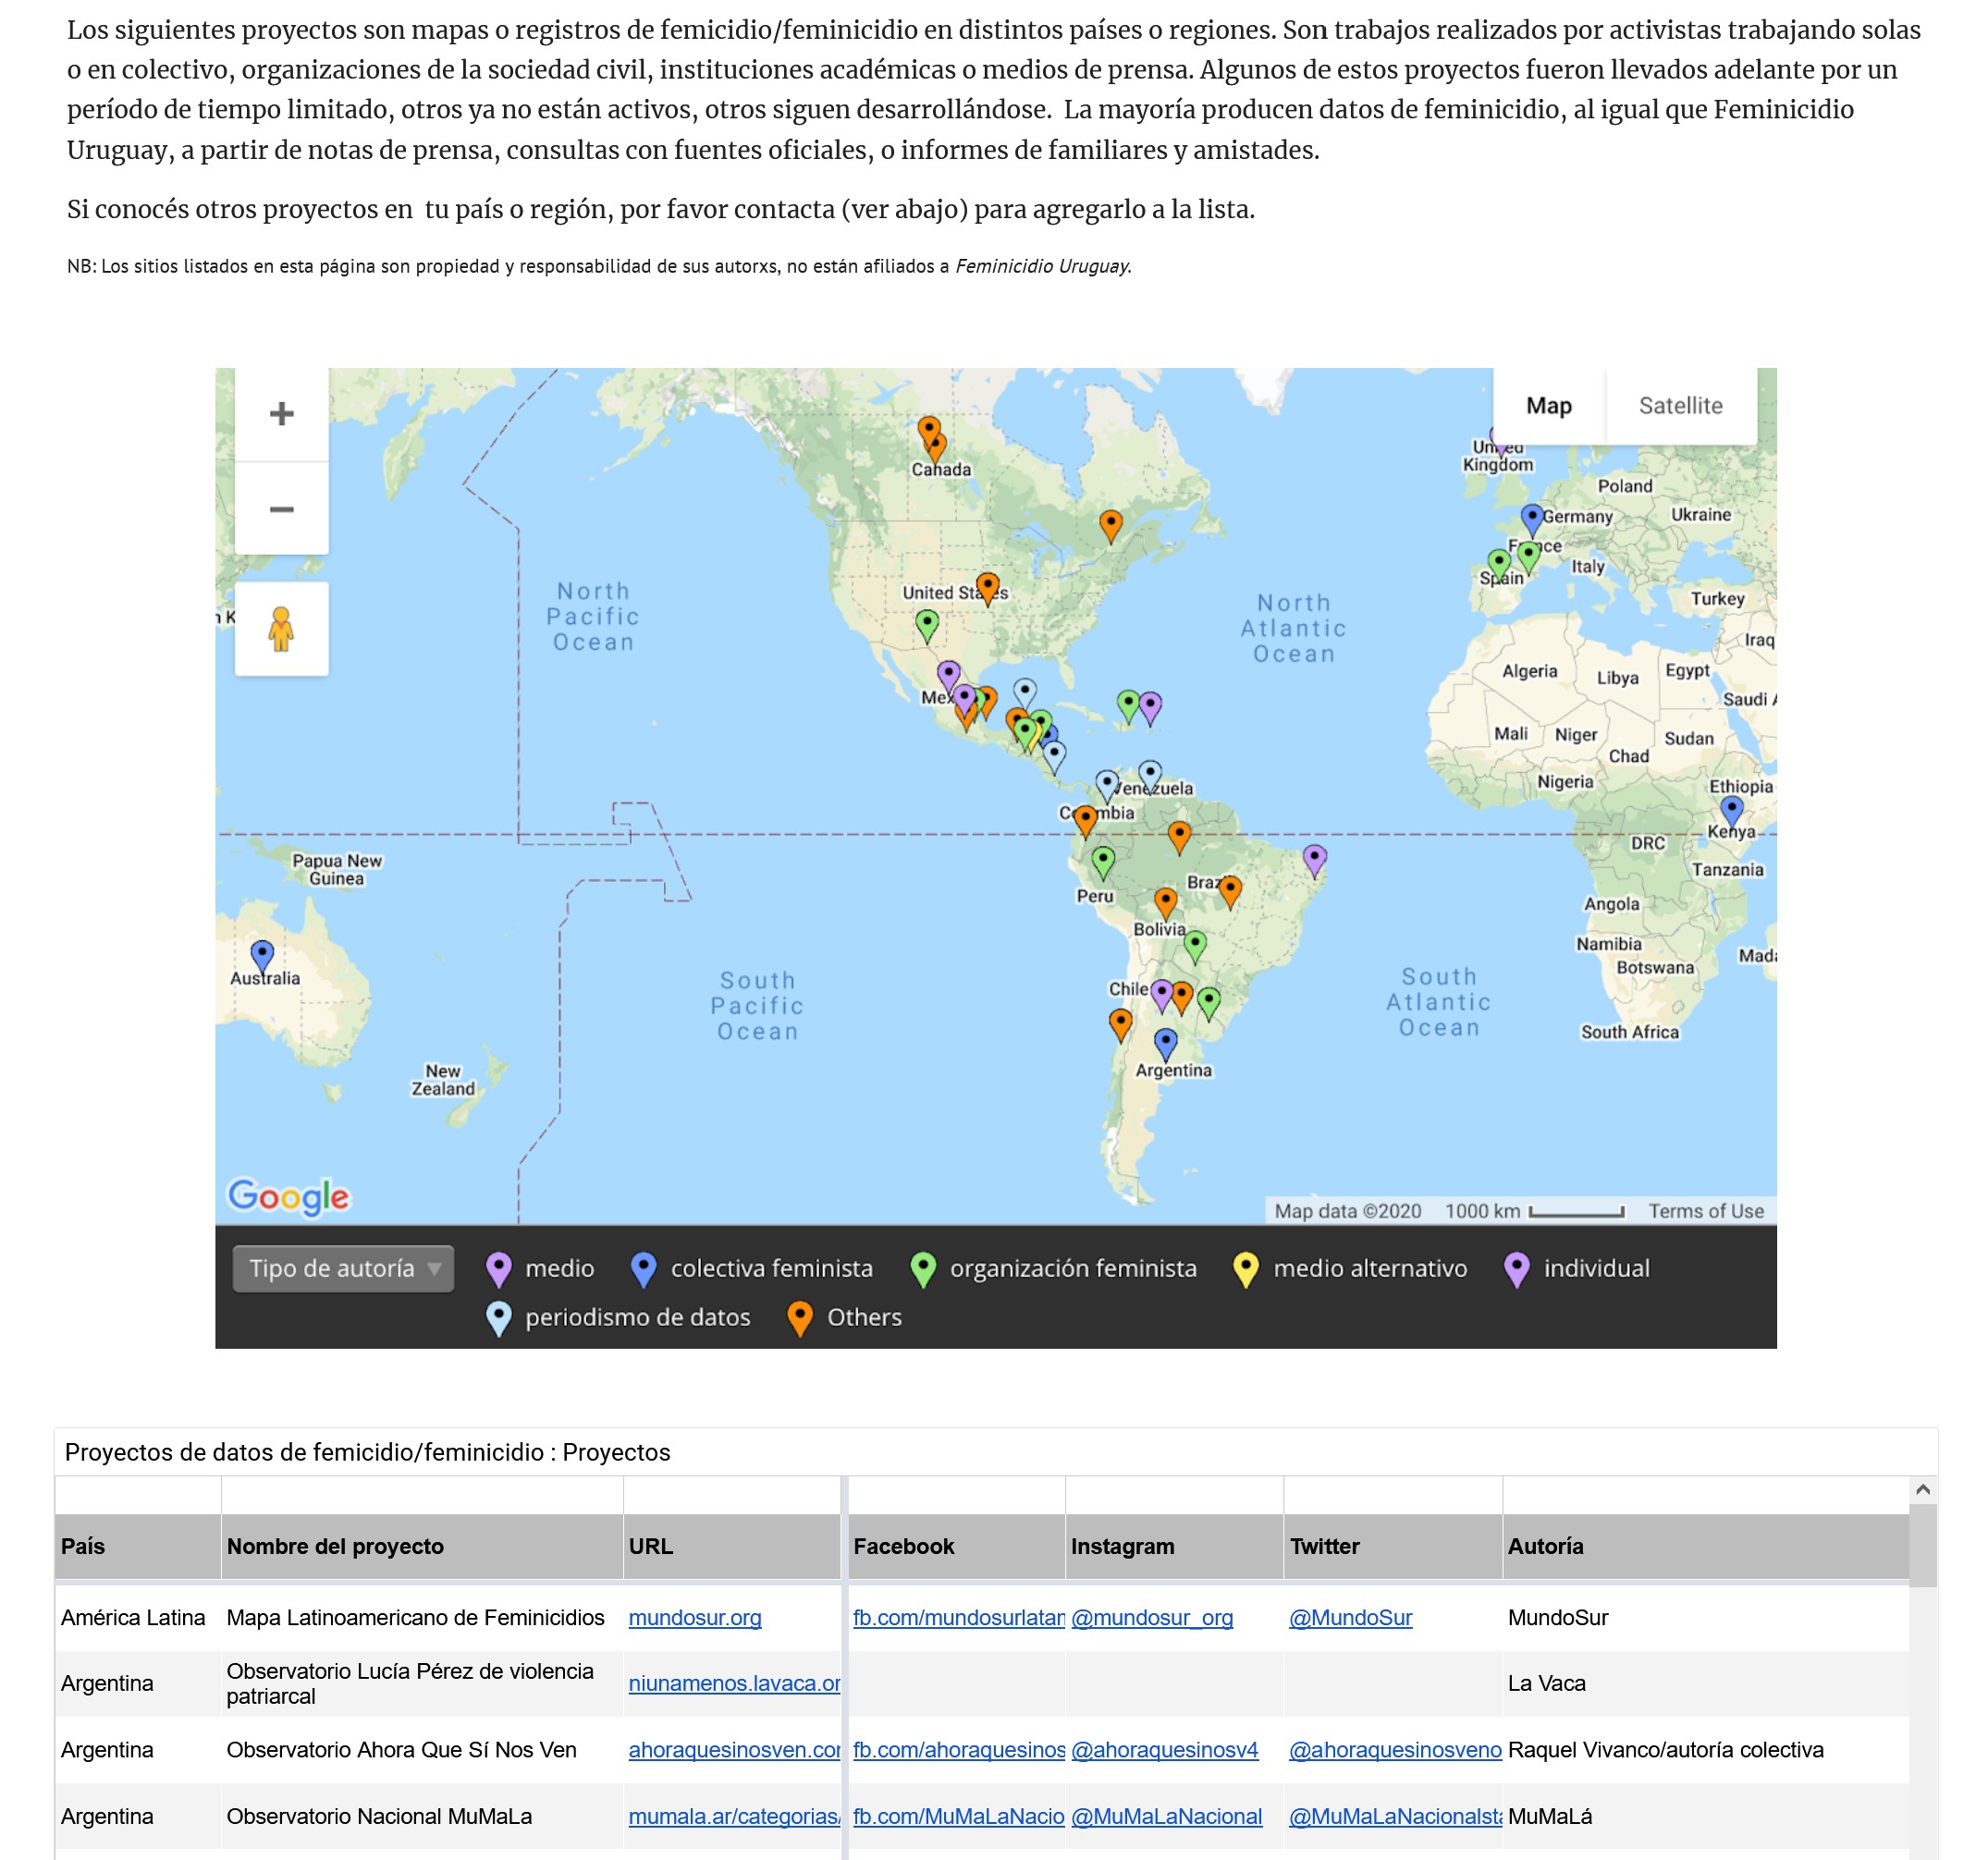Zoom in the map with plus button

click(282, 414)
